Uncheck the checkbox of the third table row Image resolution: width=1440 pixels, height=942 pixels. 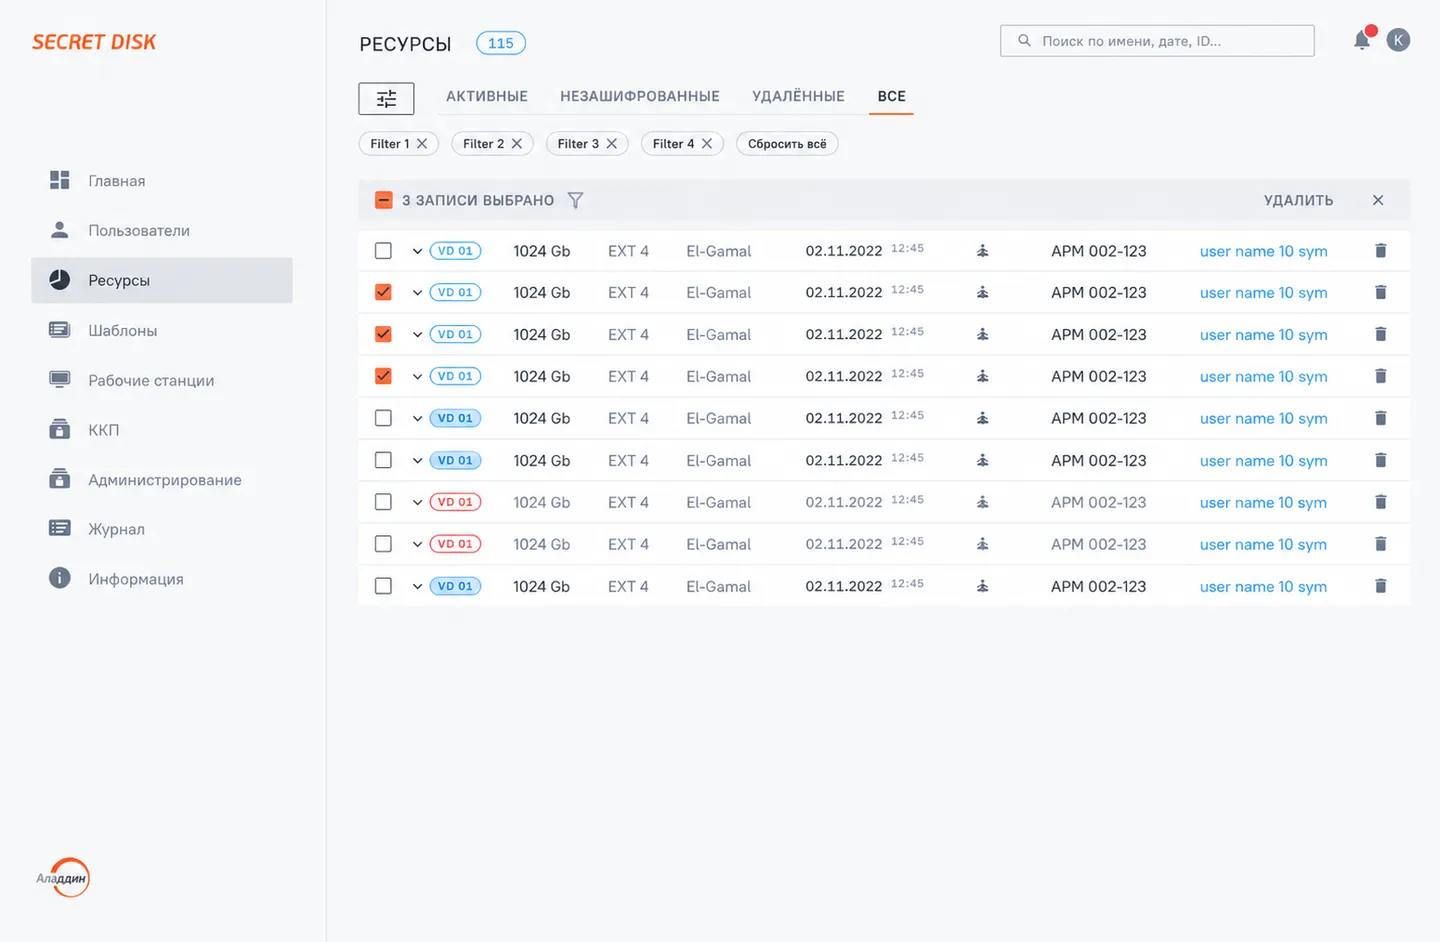pos(383,334)
